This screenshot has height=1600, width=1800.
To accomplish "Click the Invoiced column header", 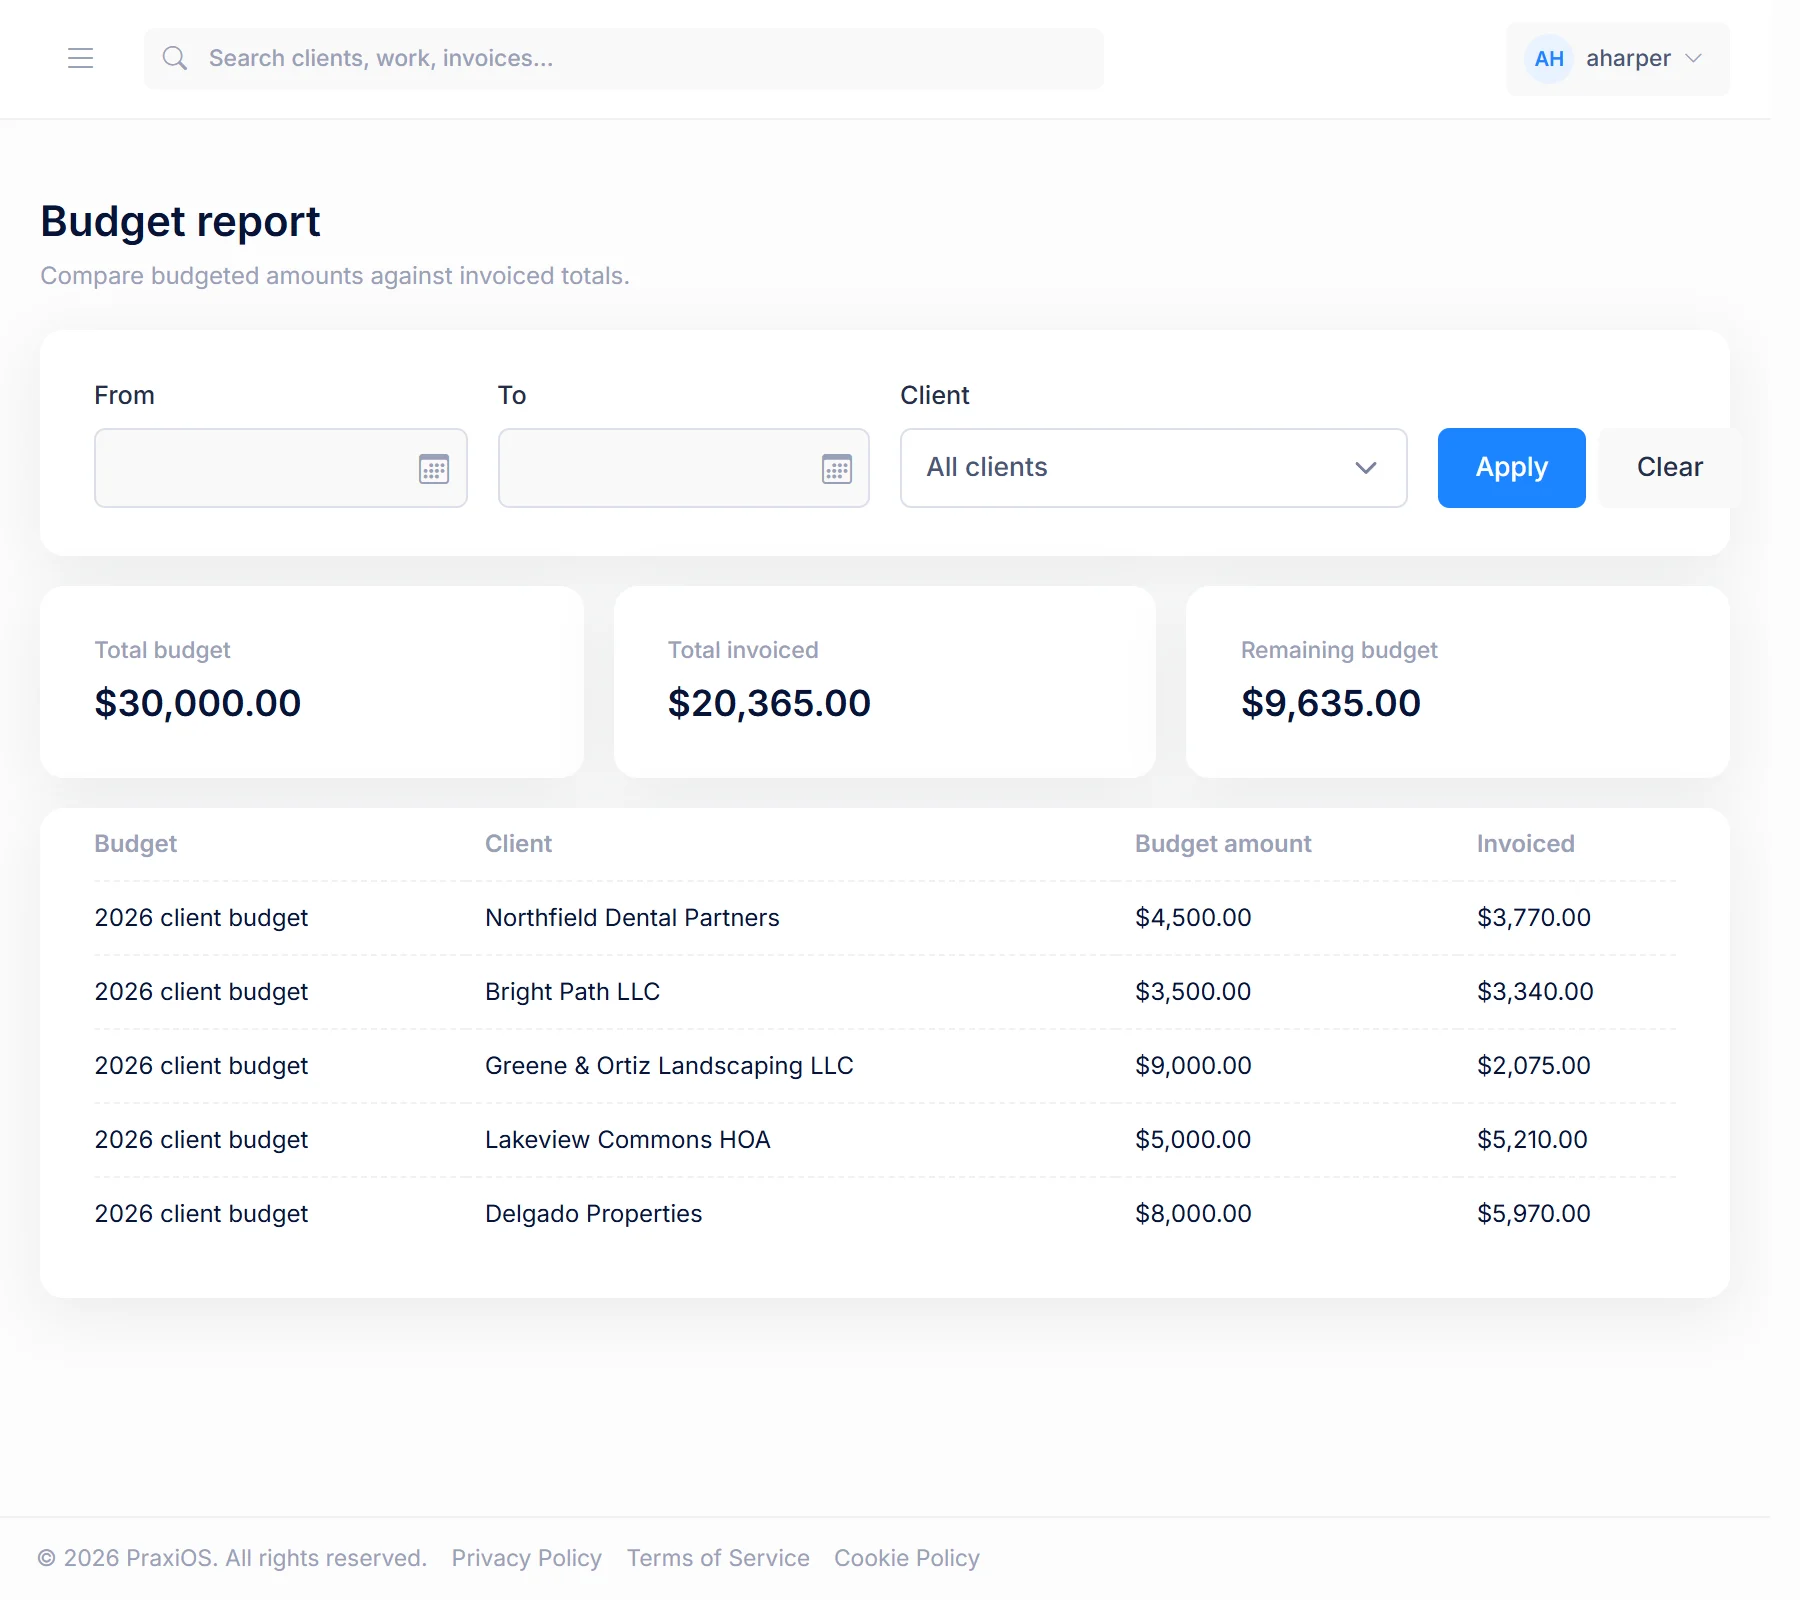I will (1526, 844).
